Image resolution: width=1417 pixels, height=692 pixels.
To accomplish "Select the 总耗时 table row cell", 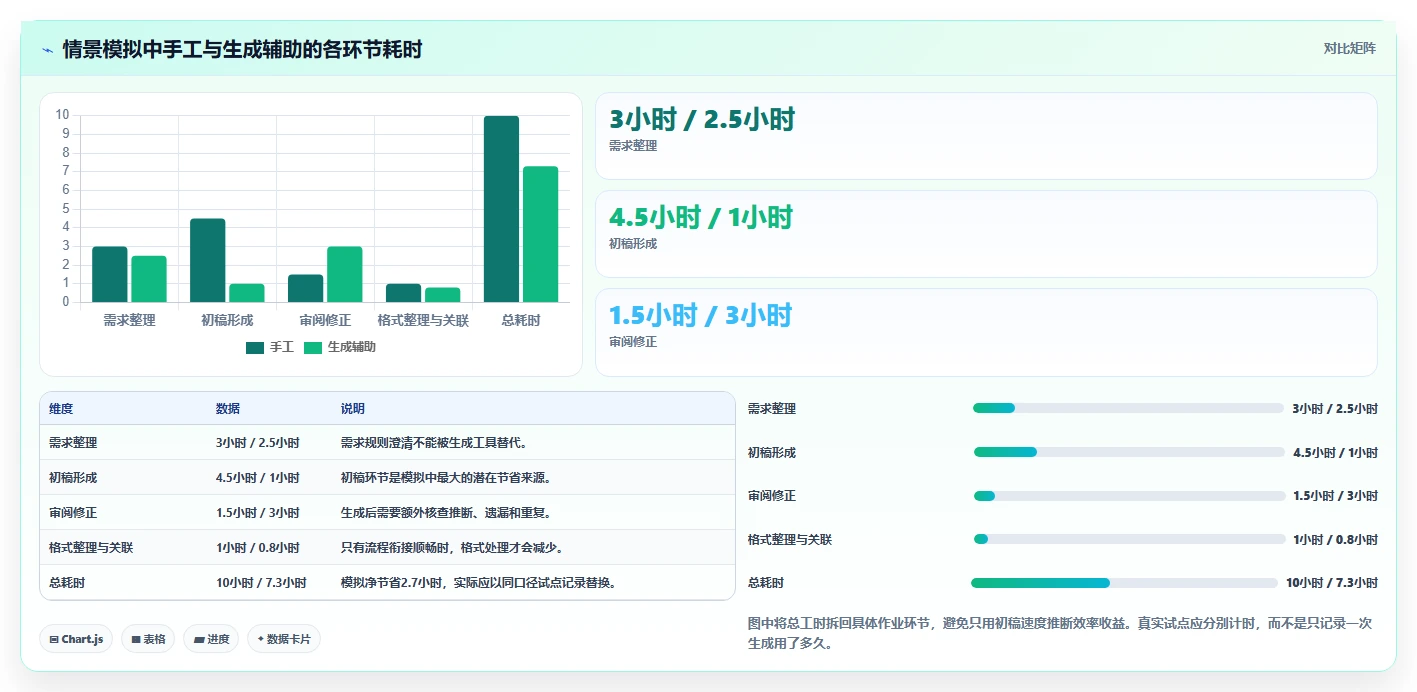I will (67, 583).
